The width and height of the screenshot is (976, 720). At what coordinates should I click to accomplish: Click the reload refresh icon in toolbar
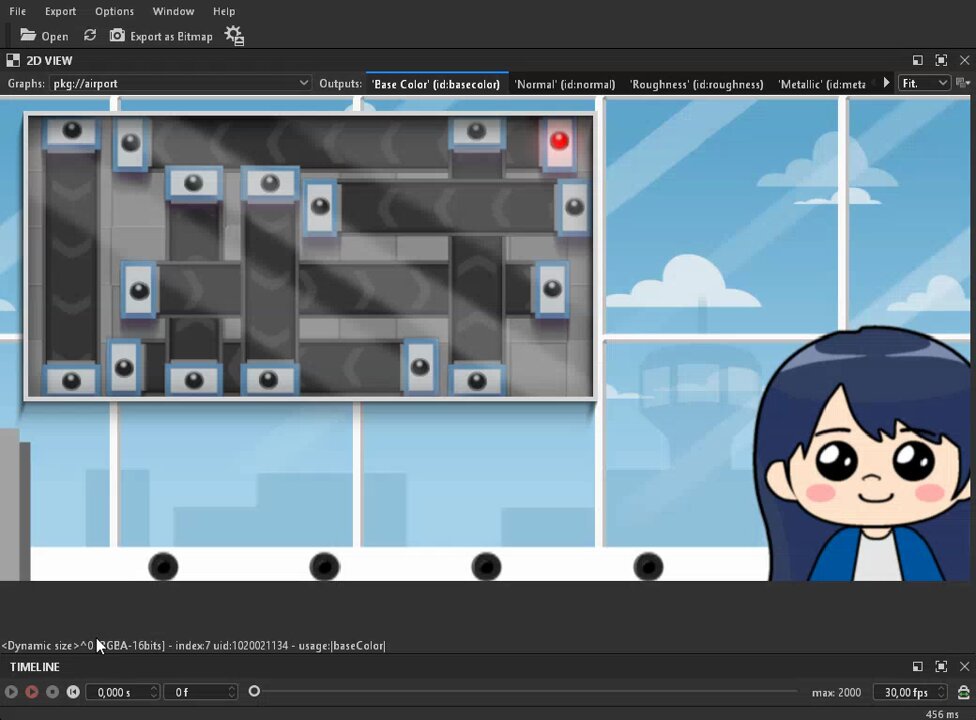(x=90, y=35)
